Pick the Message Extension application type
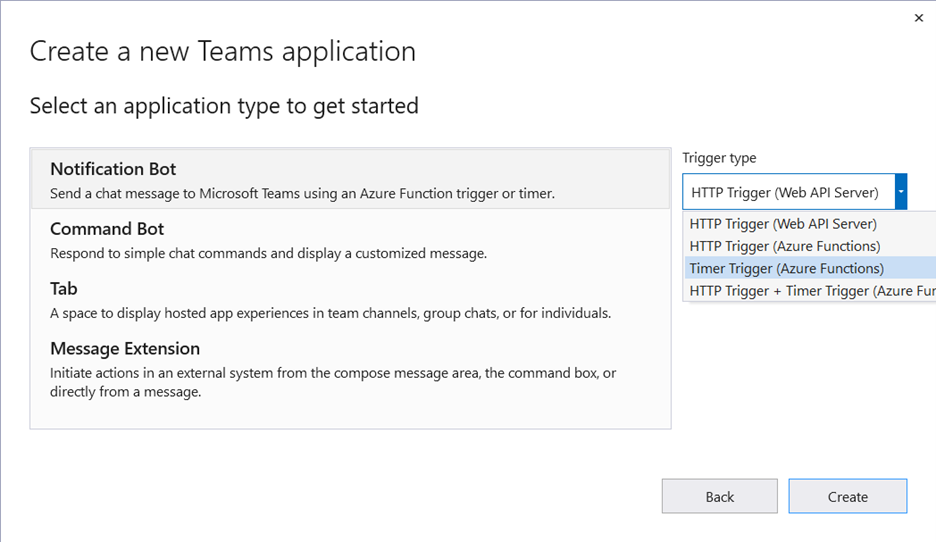Viewport: 936px width, 542px height. click(125, 349)
